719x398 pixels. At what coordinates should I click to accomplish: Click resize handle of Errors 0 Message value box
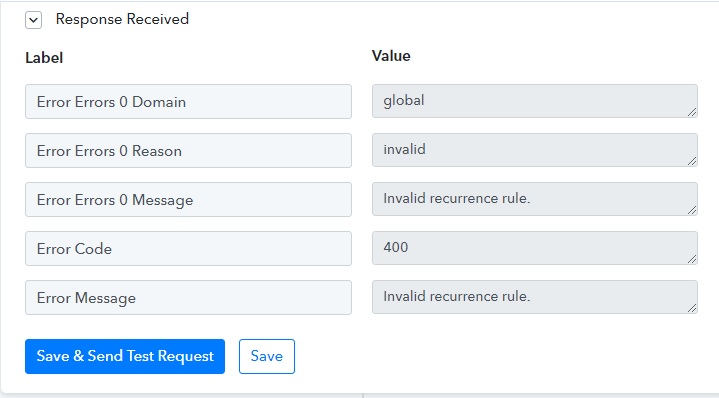692,210
